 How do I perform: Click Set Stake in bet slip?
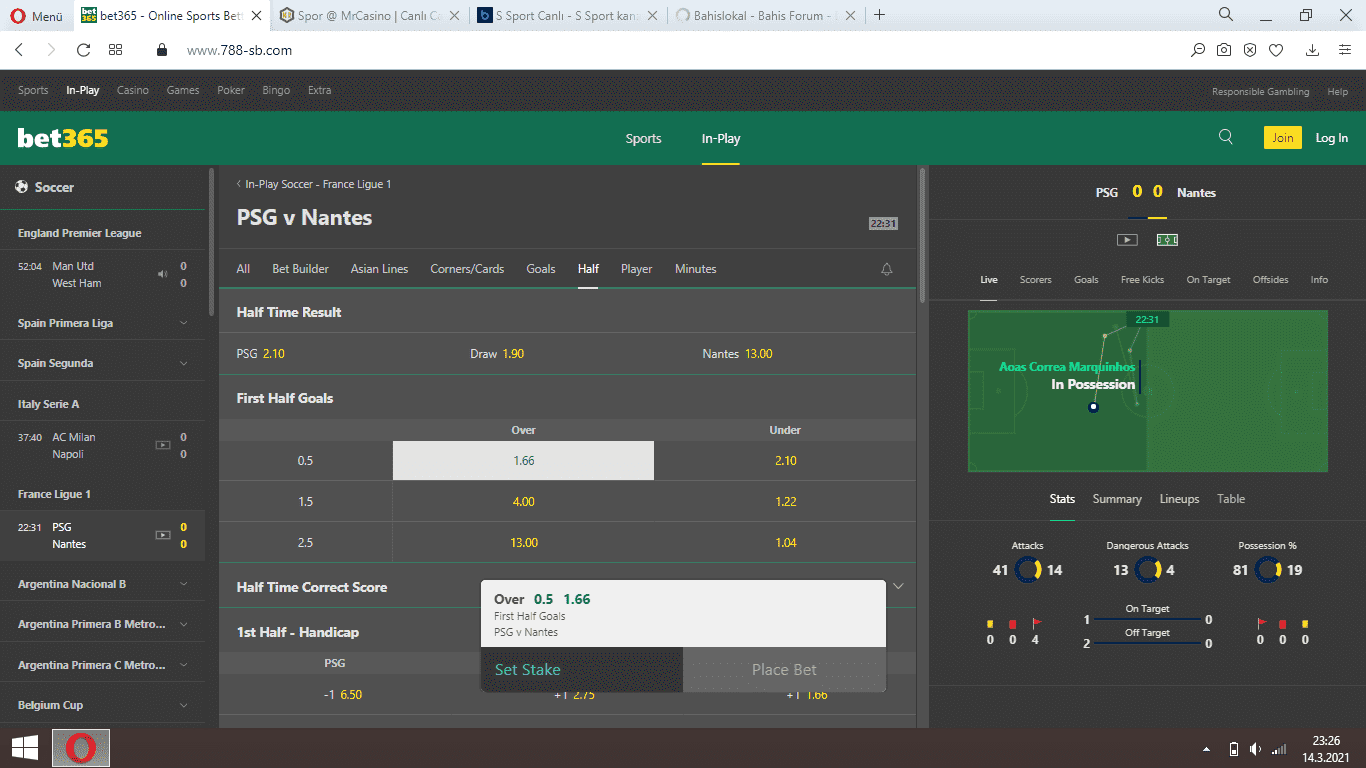[x=582, y=669]
